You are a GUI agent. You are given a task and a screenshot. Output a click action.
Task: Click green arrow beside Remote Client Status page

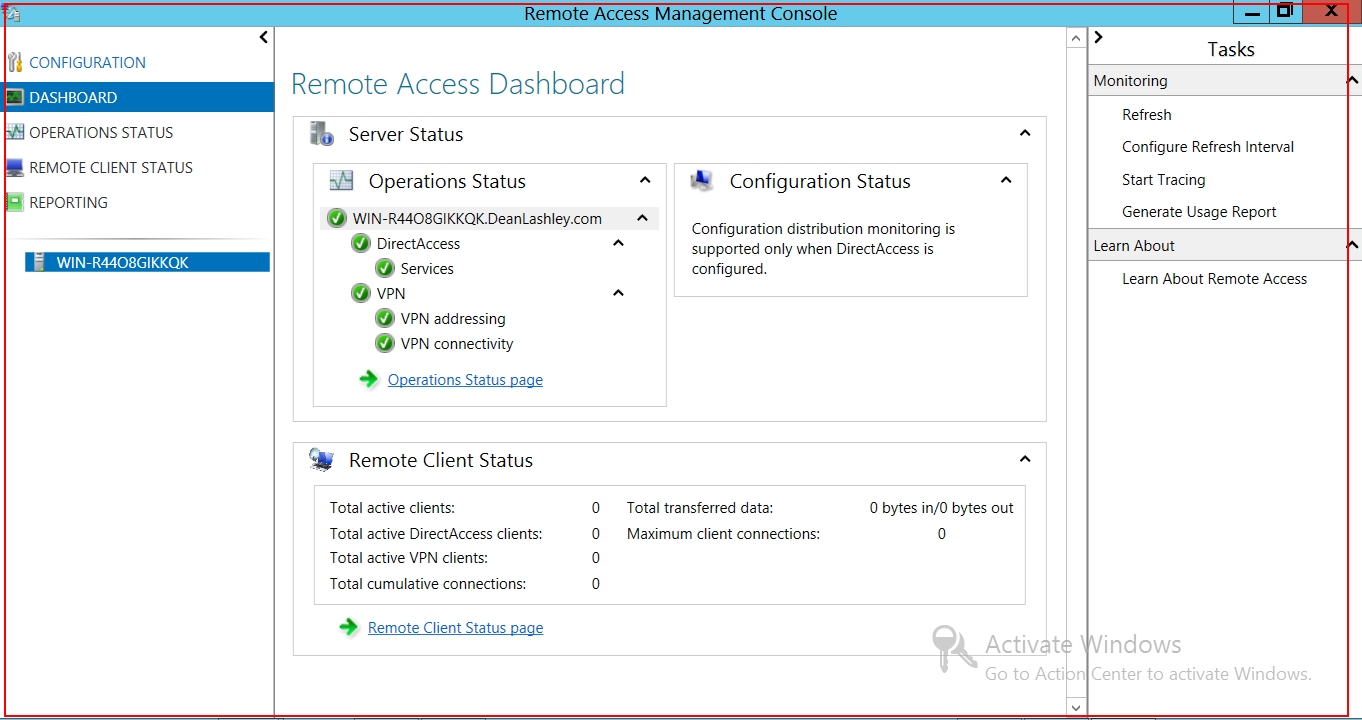click(349, 627)
